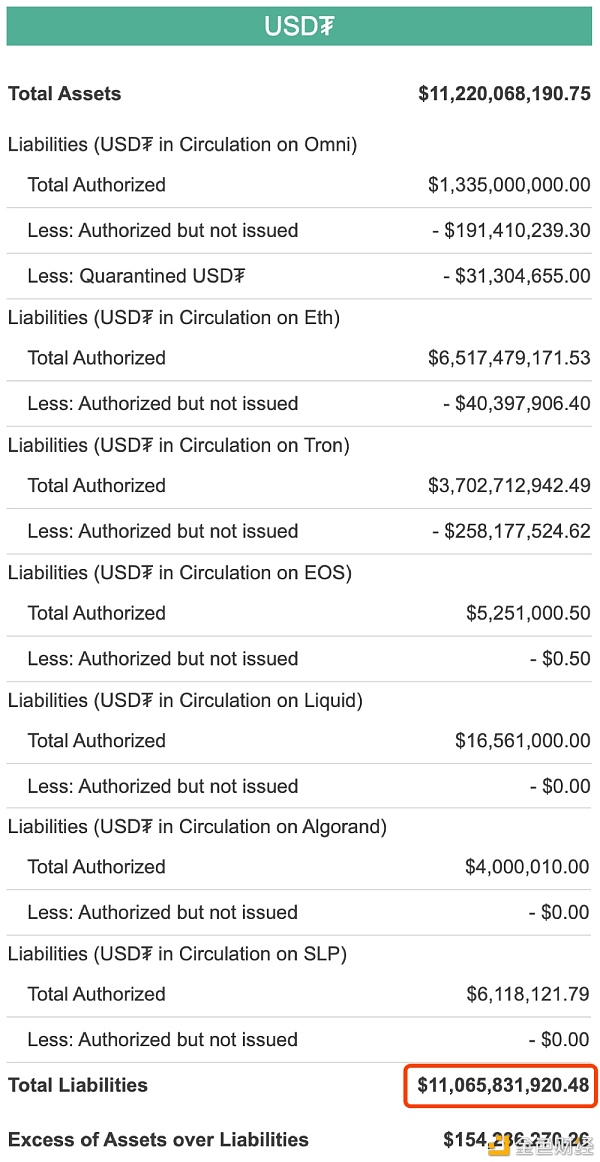
Task: Select the Quarantined amount $31,304,655.00
Action: click(x=517, y=276)
